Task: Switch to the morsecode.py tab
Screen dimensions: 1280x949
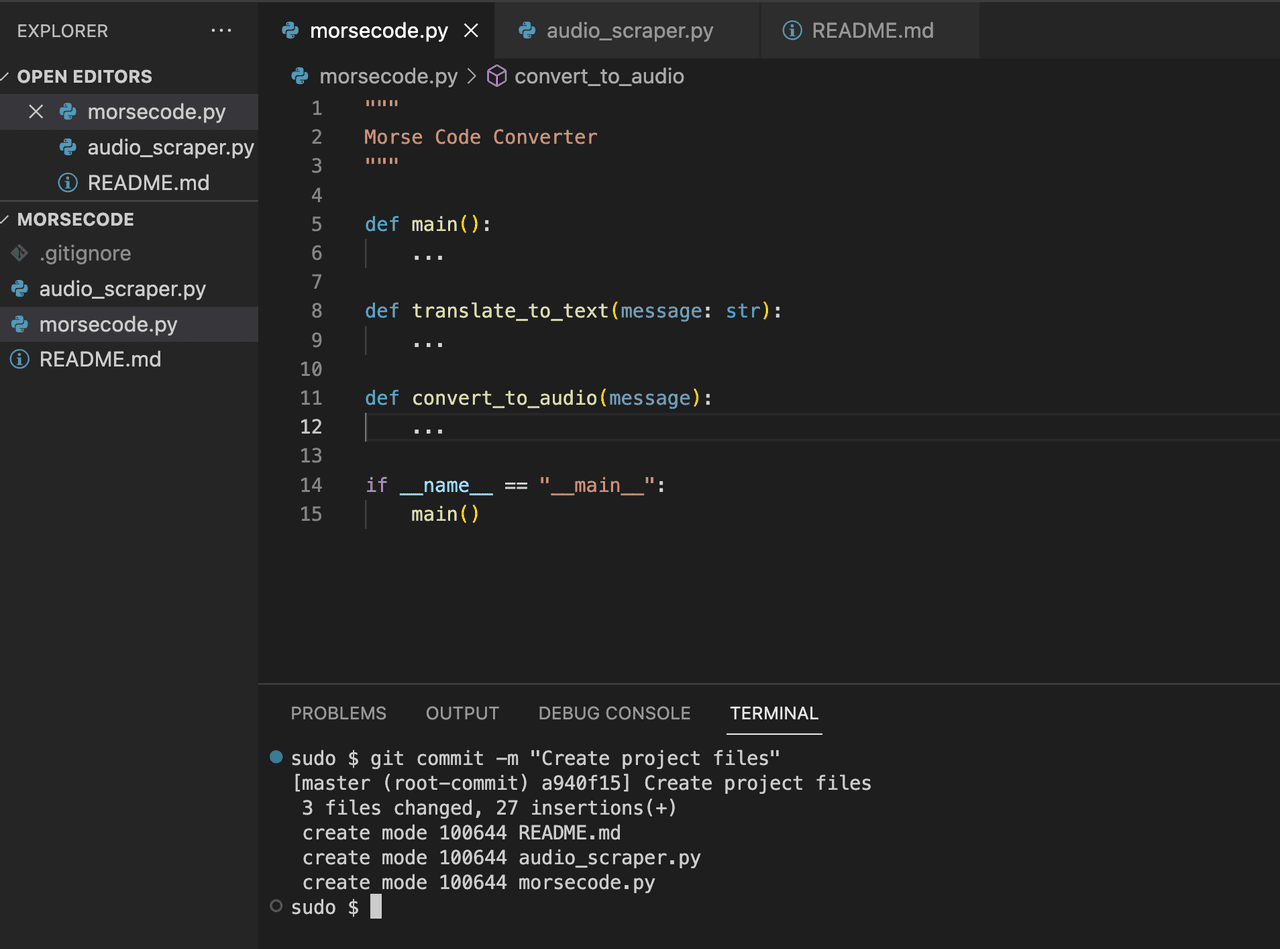Action: (x=379, y=31)
